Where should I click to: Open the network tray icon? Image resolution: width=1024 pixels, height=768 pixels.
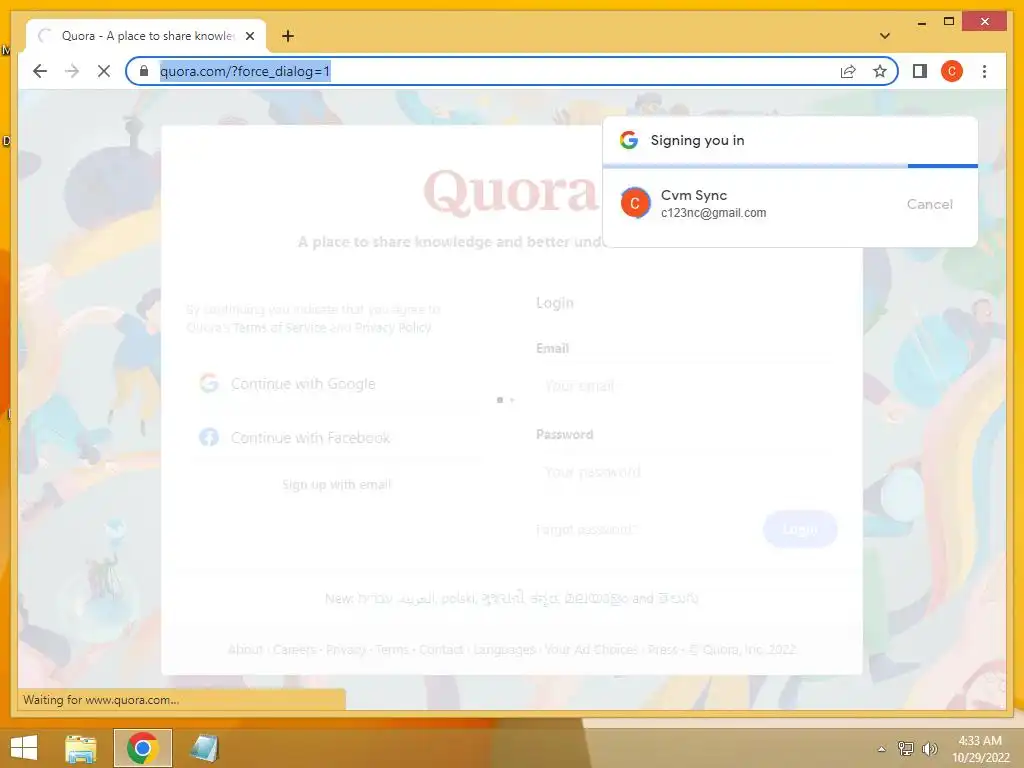coord(906,748)
